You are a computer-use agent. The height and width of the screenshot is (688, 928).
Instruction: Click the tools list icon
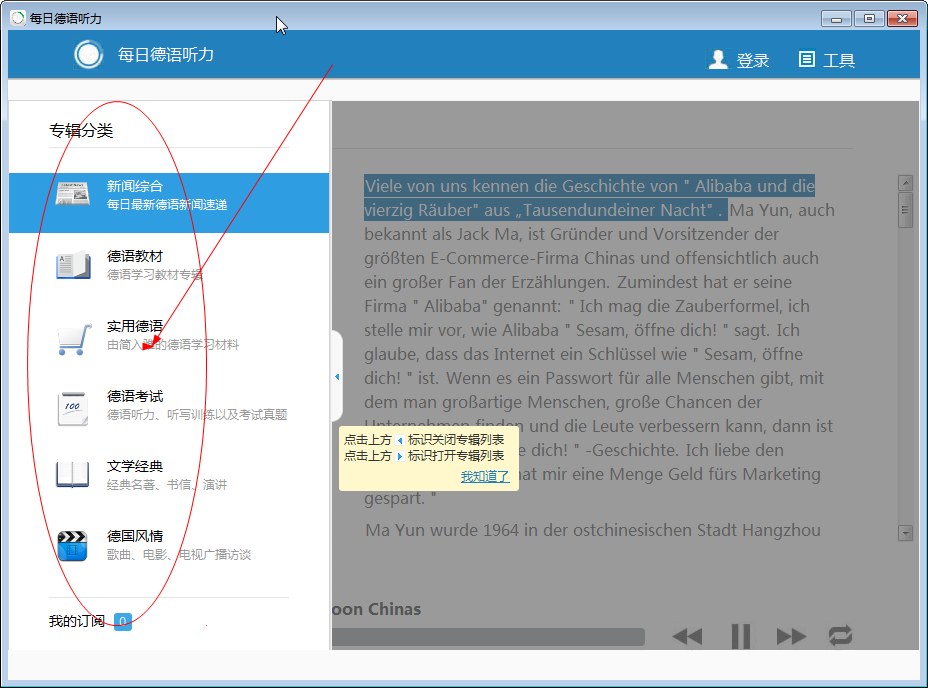[x=806, y=59]
